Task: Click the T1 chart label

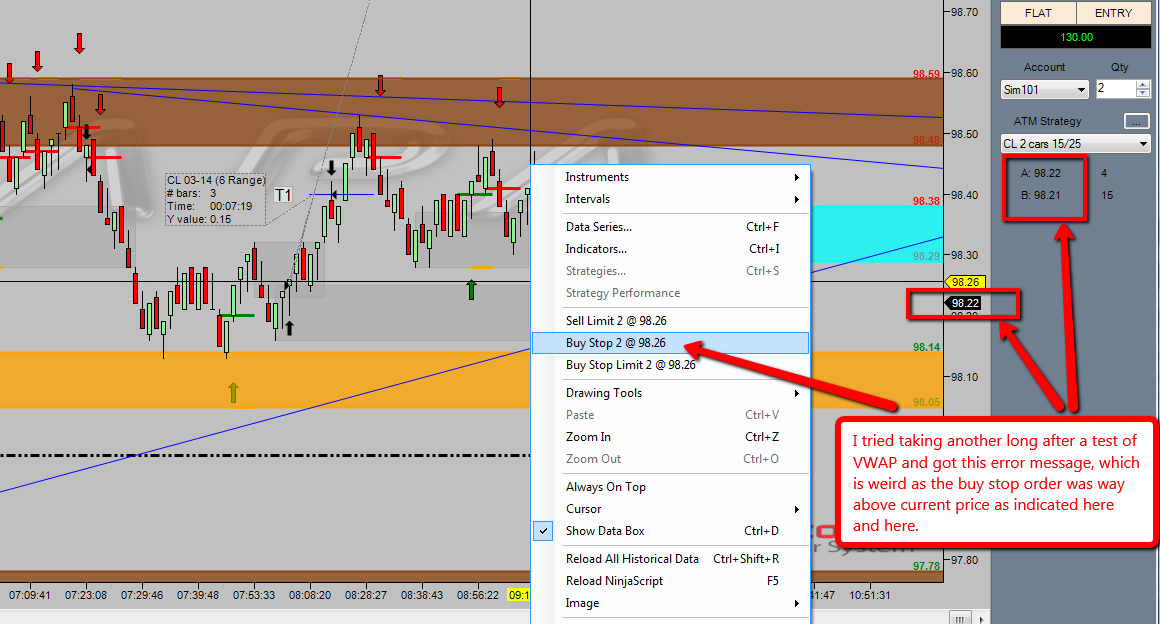Action: (x=283, y=195)
